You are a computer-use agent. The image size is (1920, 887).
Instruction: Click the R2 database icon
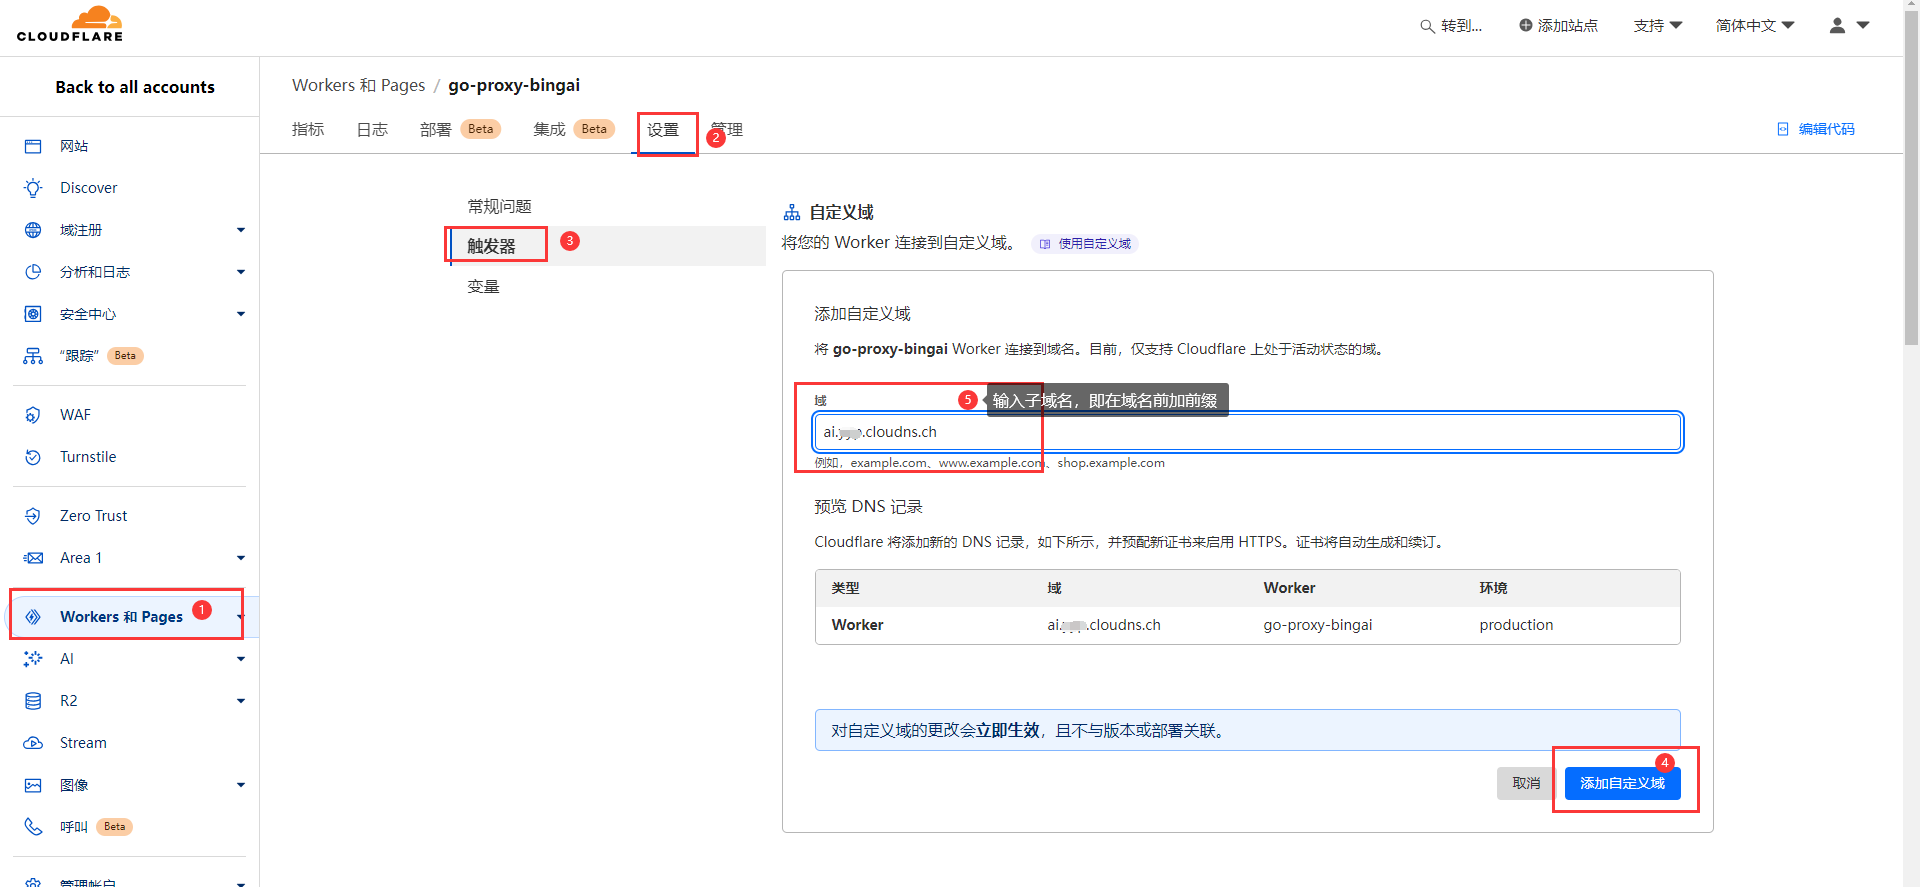(x=33, y=701)
